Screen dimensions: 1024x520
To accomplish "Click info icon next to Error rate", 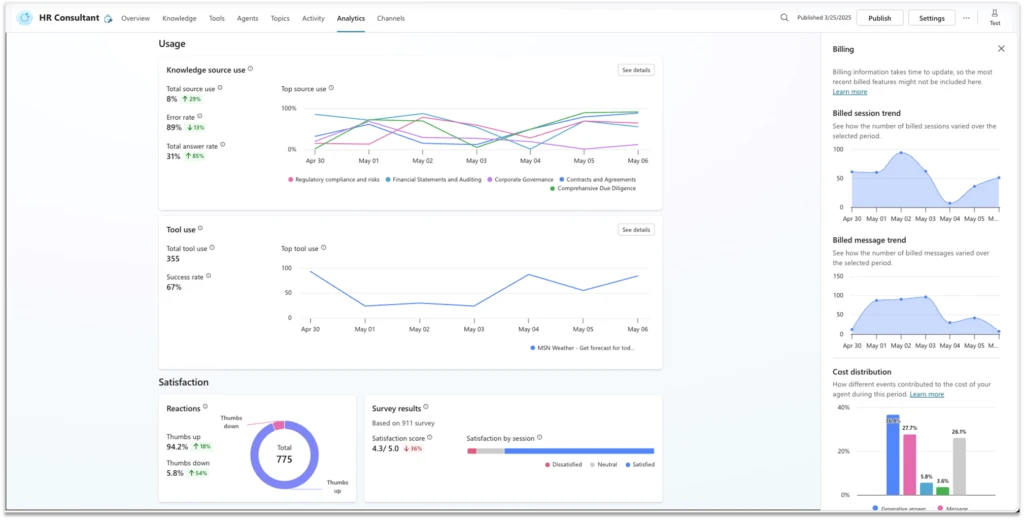I will click(x=201, y=117).
